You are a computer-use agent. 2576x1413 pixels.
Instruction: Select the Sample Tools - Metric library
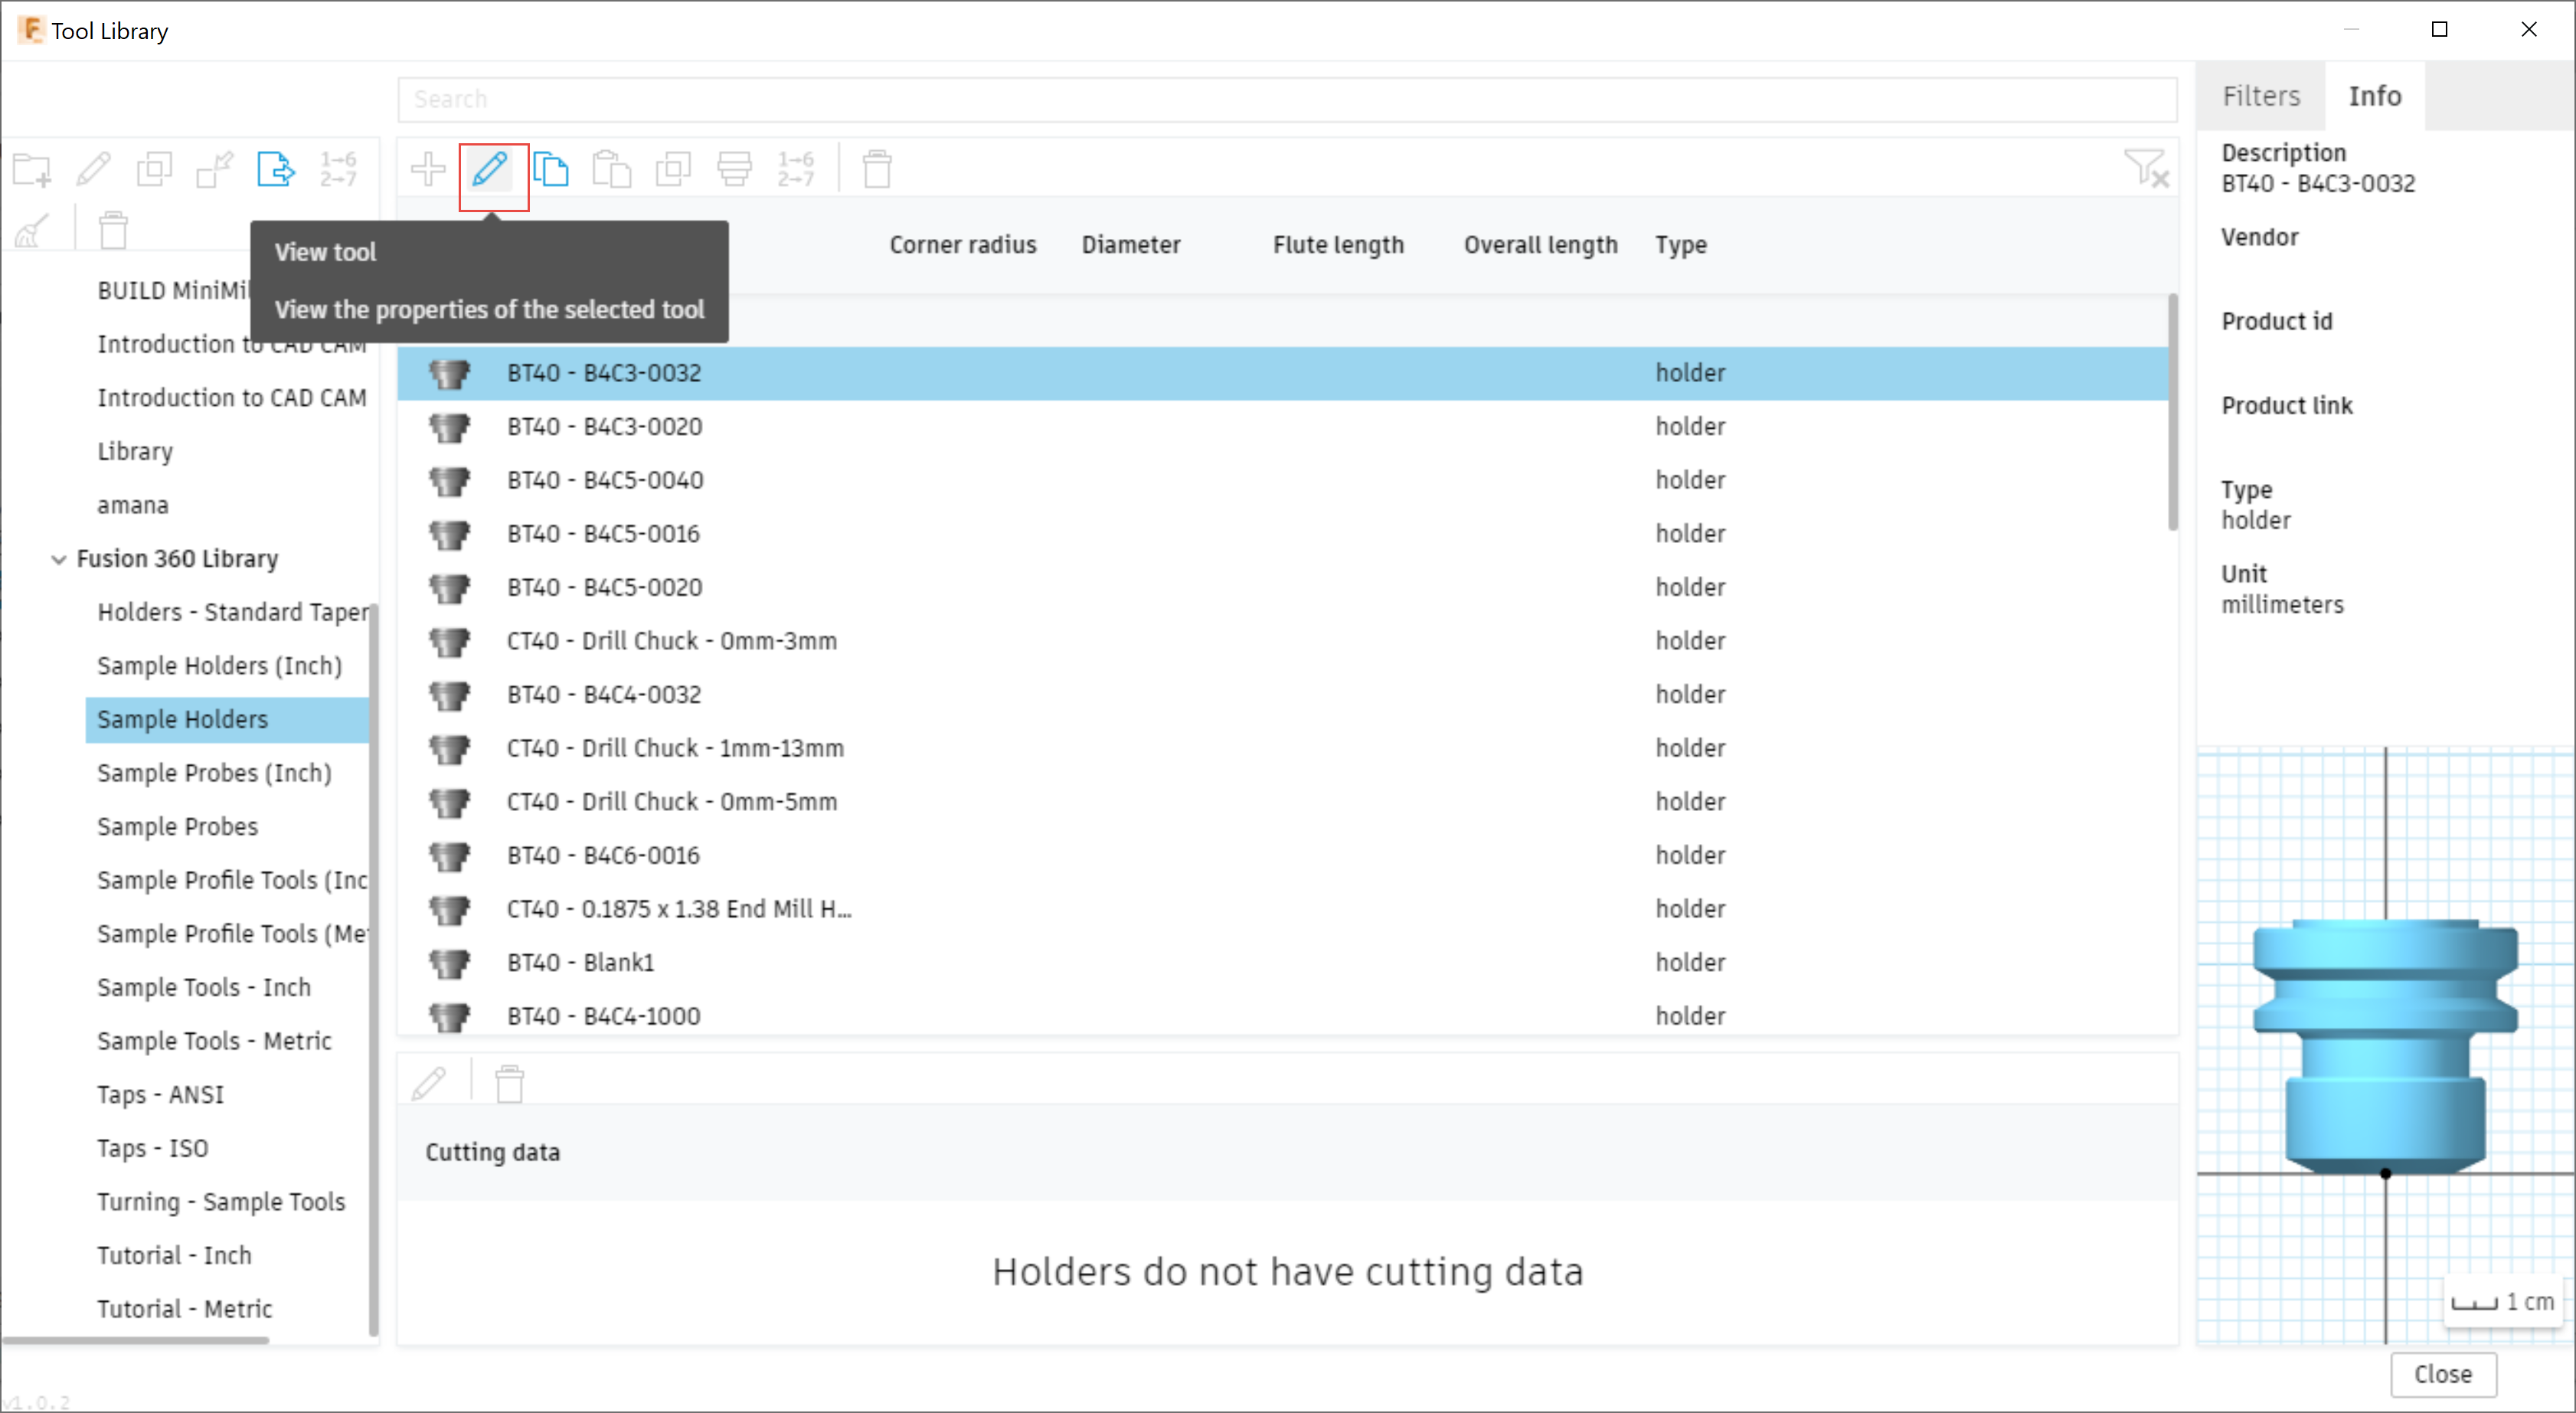pyautogui.click(x=214, y=1041)
